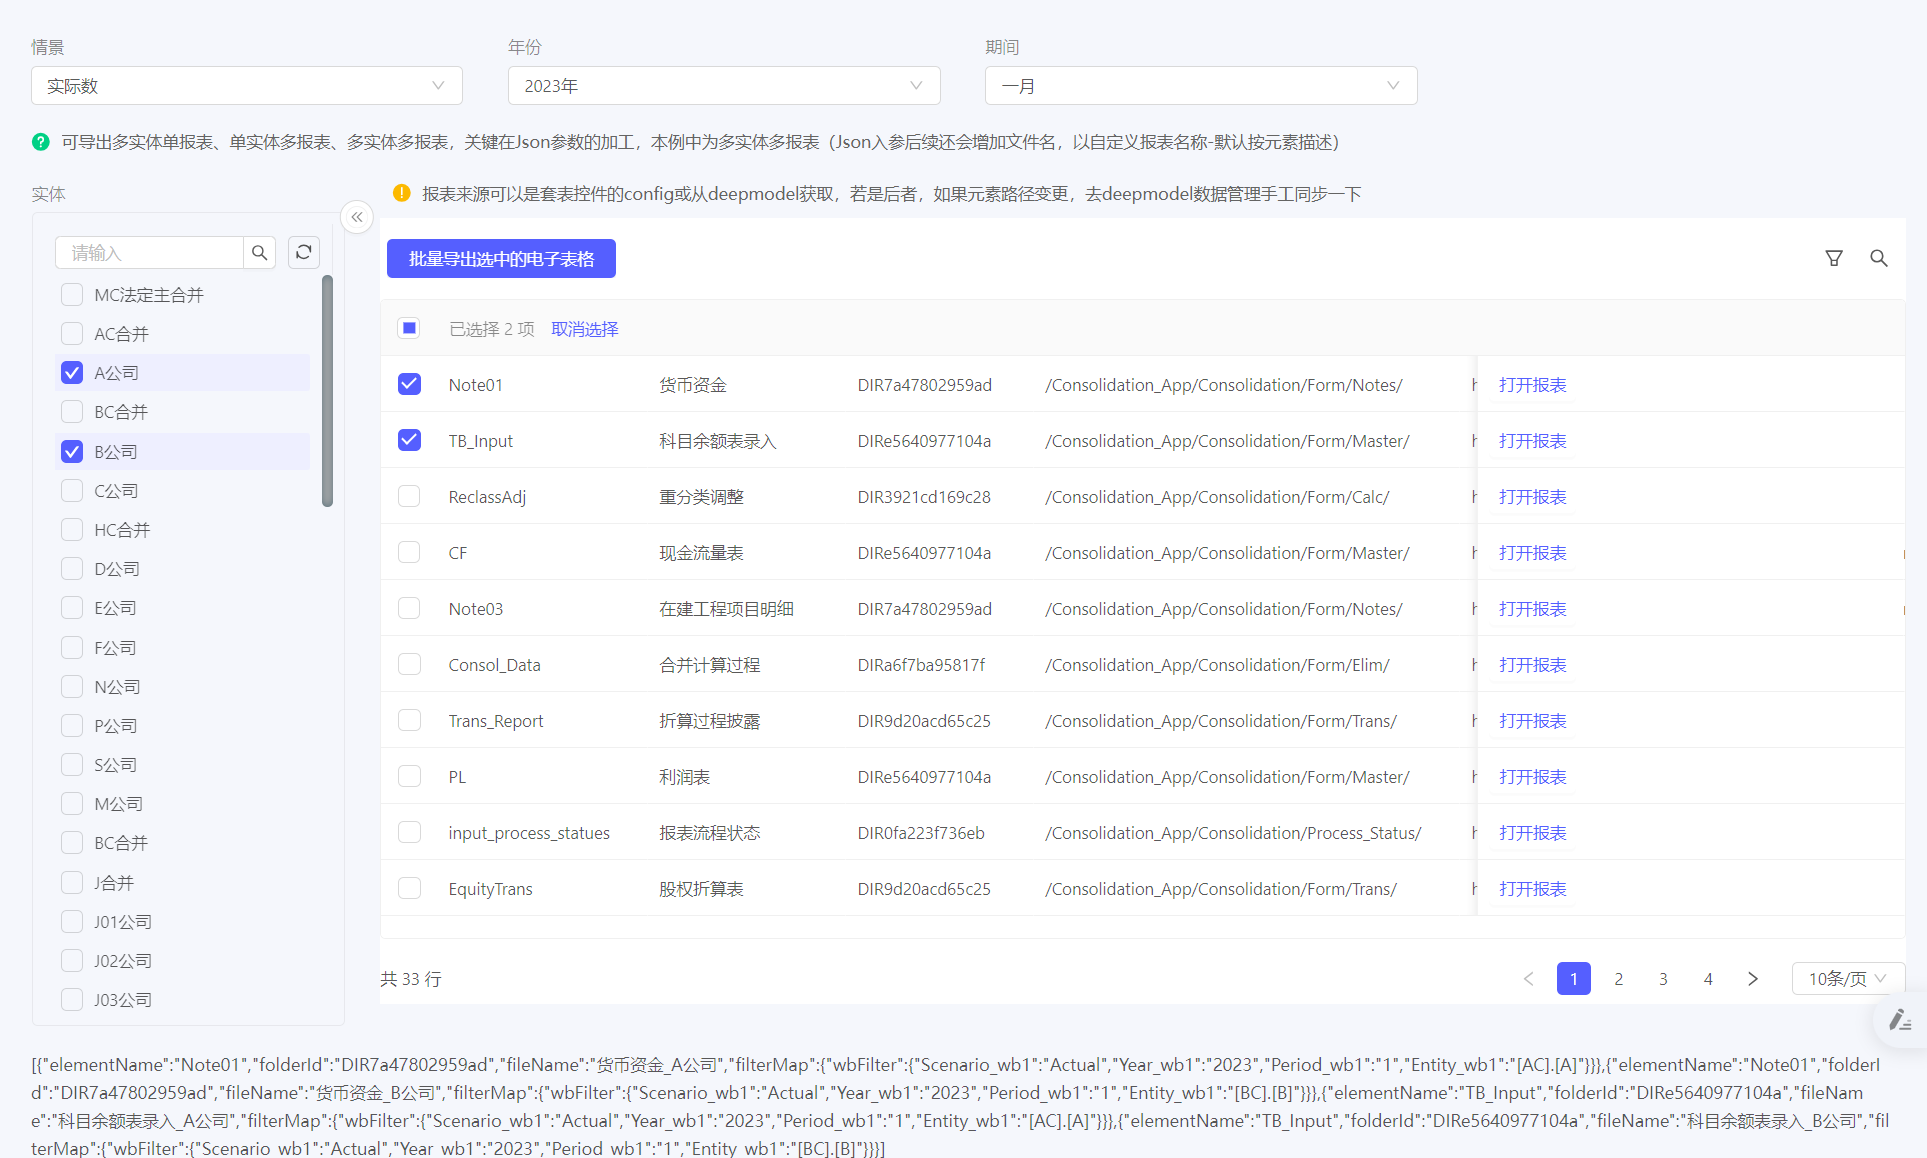Viewport: 1927px width, 1158px height.
Task: Click the entity search magnifier icon
Action: pos(259,253)
